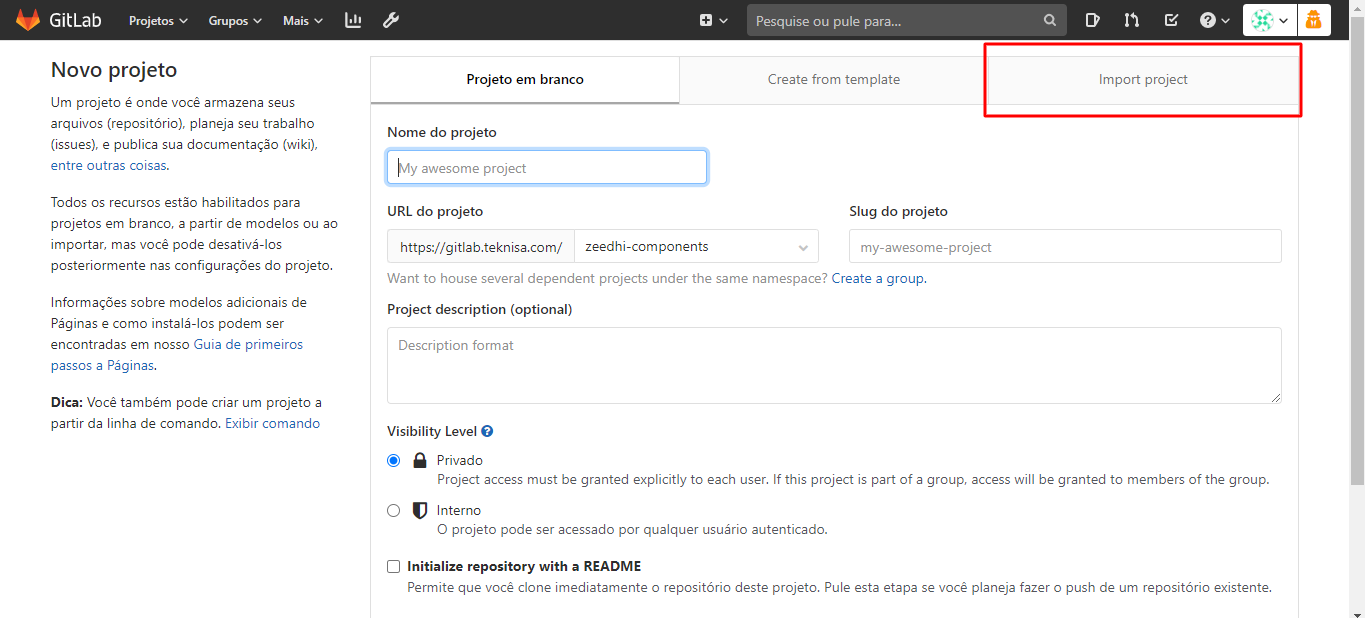This screenshot has height=618, width=1365.
Task: Click the shield icon beside Interno
Action: 420,510
